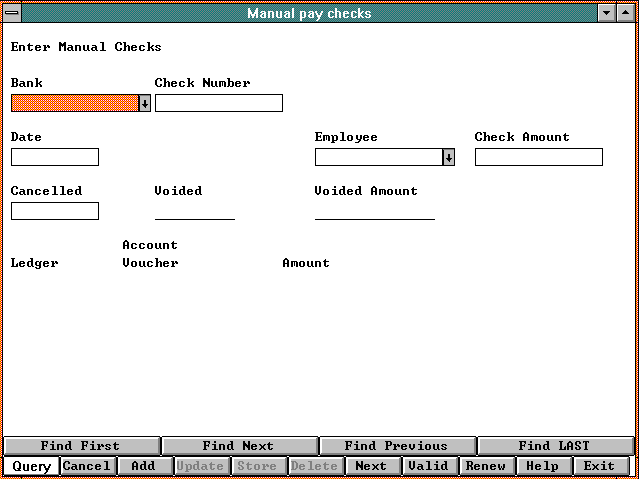This screenshot has height=479, width=639.
Task: Open the window system menu icon
Action: coord(13,13)
